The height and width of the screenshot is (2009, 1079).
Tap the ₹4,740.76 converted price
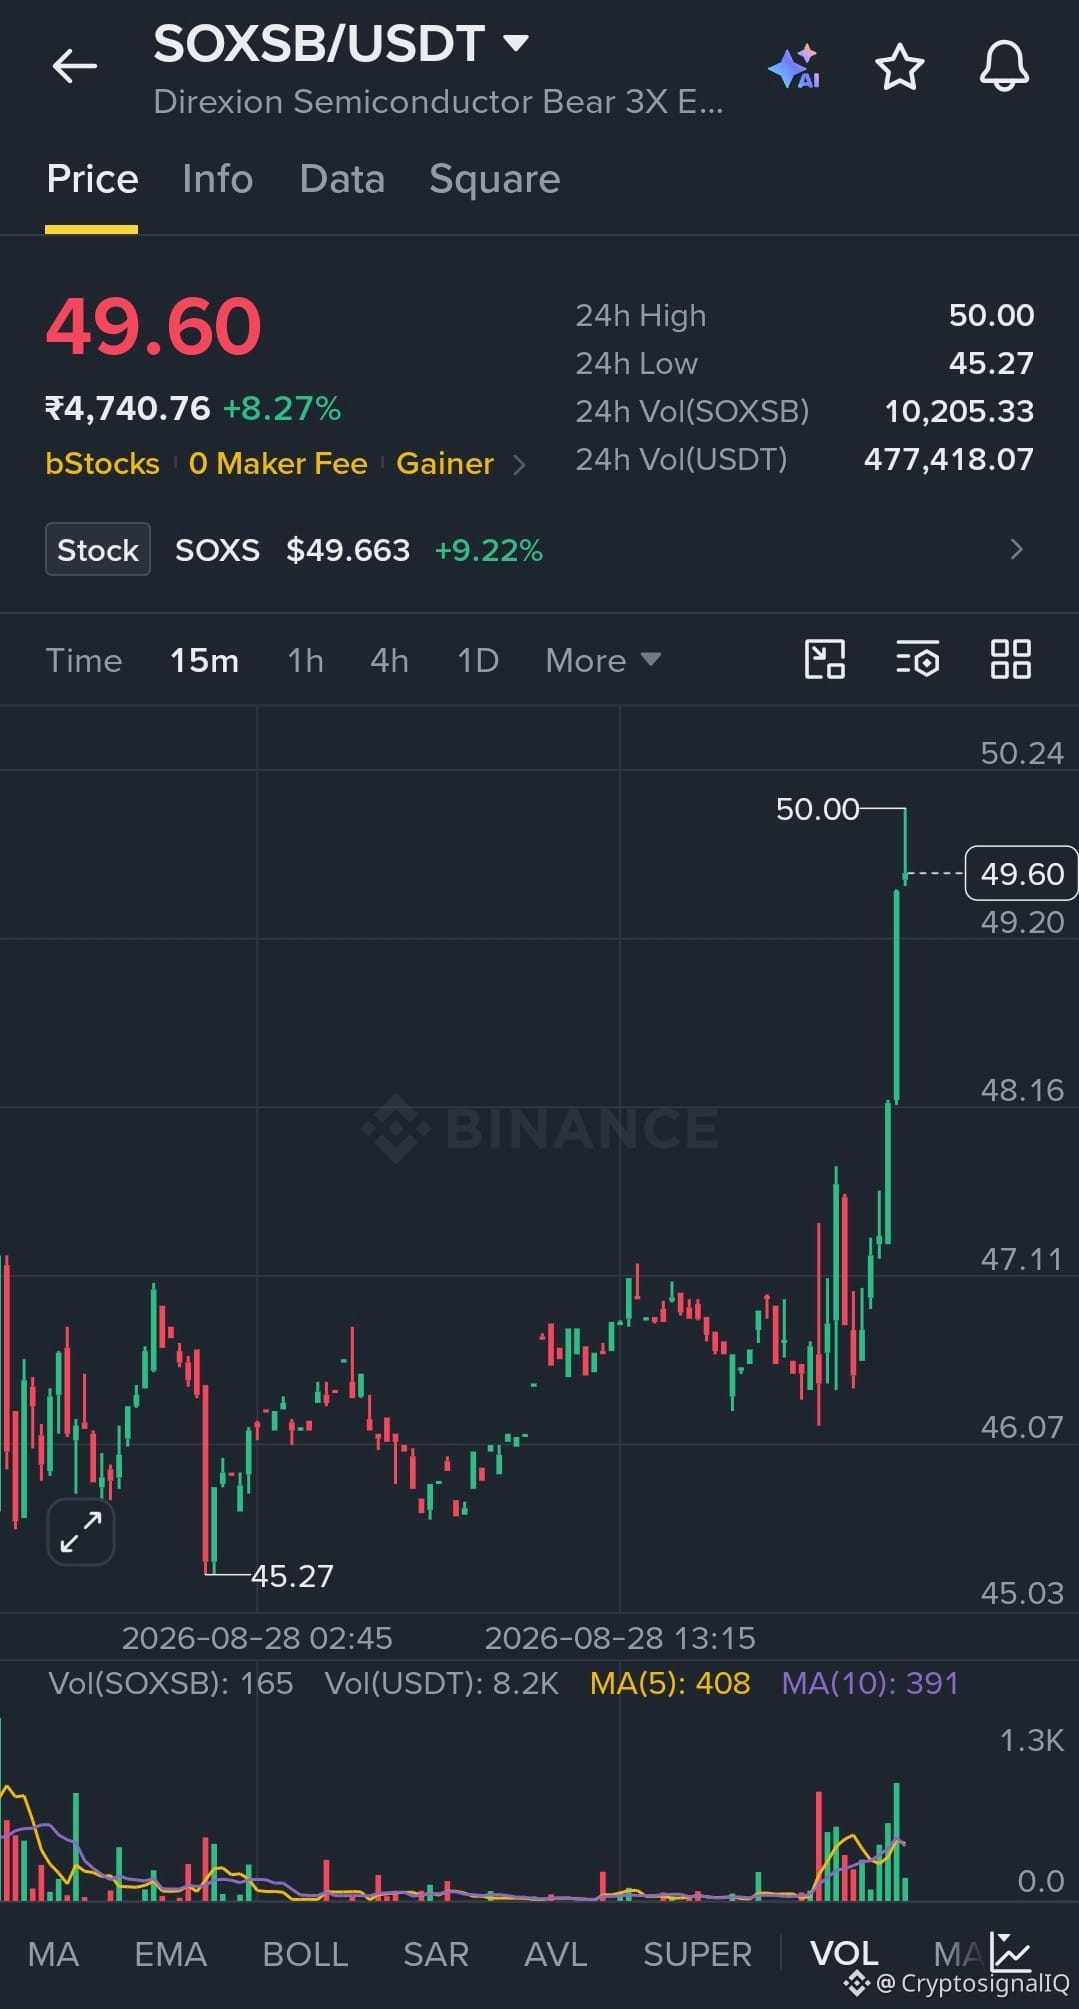pyautogui.click(x=128, y=408)
